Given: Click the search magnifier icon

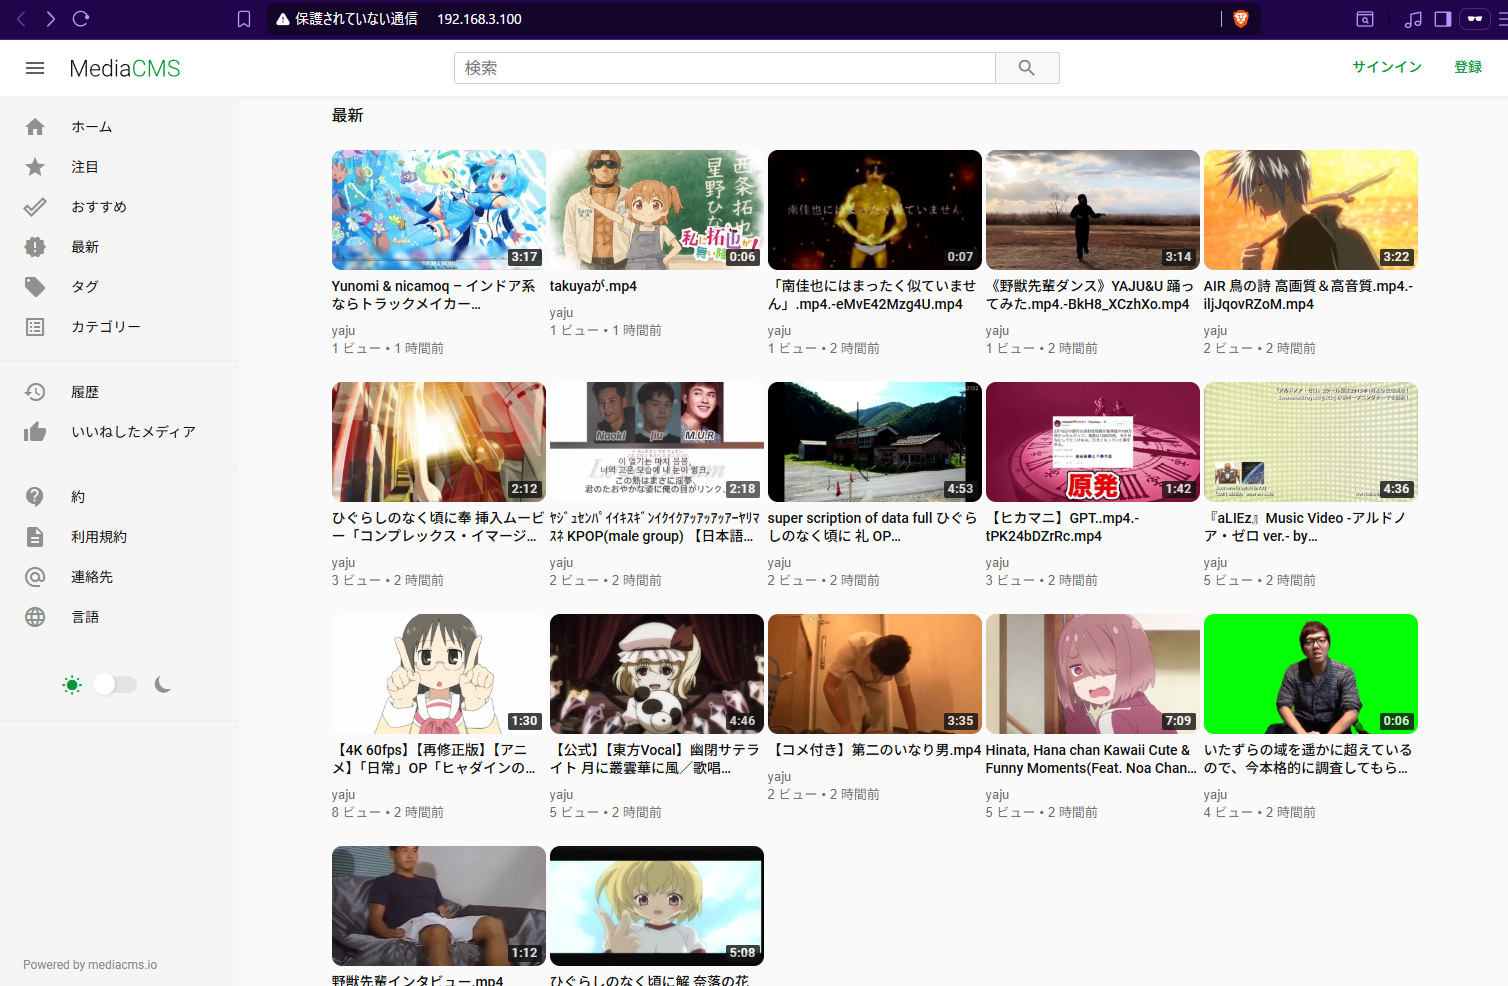Looking at the screenshot, I should pyautogui.click(x=1027, y=67).
